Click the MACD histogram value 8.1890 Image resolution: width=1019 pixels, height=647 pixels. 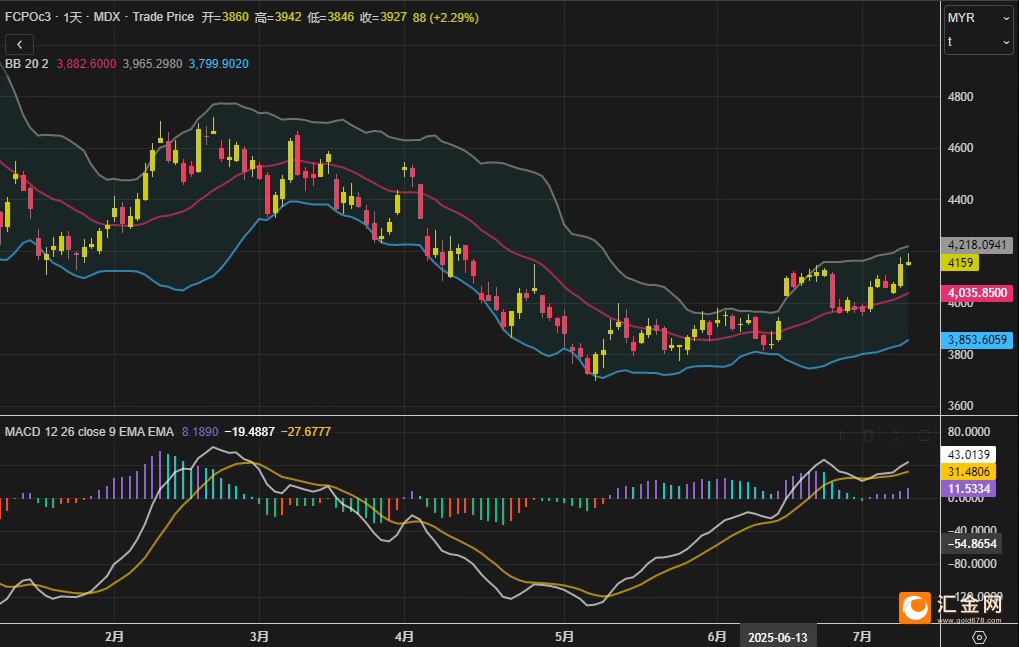point(200,432)
